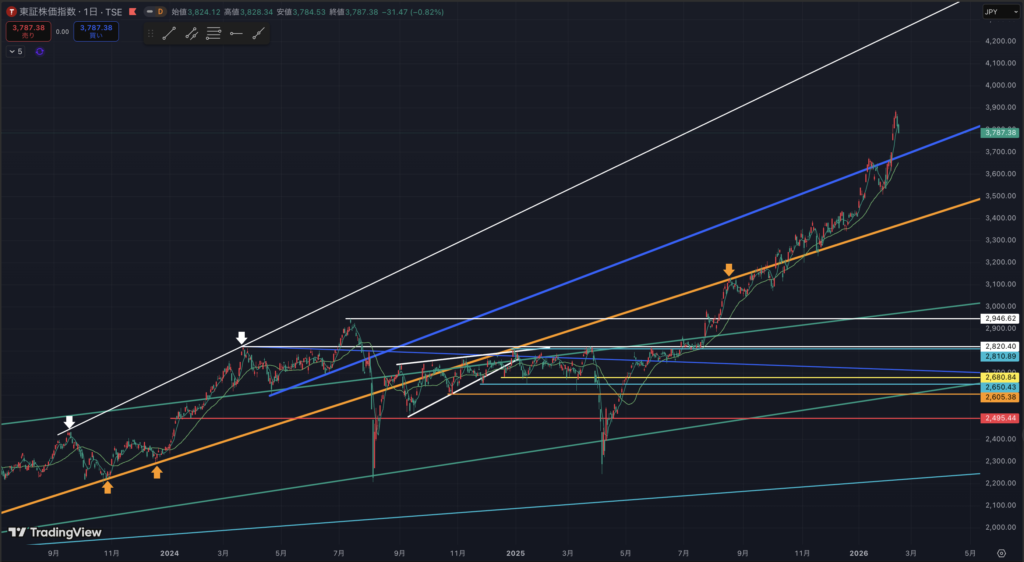This screenshot has height=562, width=1024.
Task: Click the blue 買い buy button
Action: [x=96, y=31]
